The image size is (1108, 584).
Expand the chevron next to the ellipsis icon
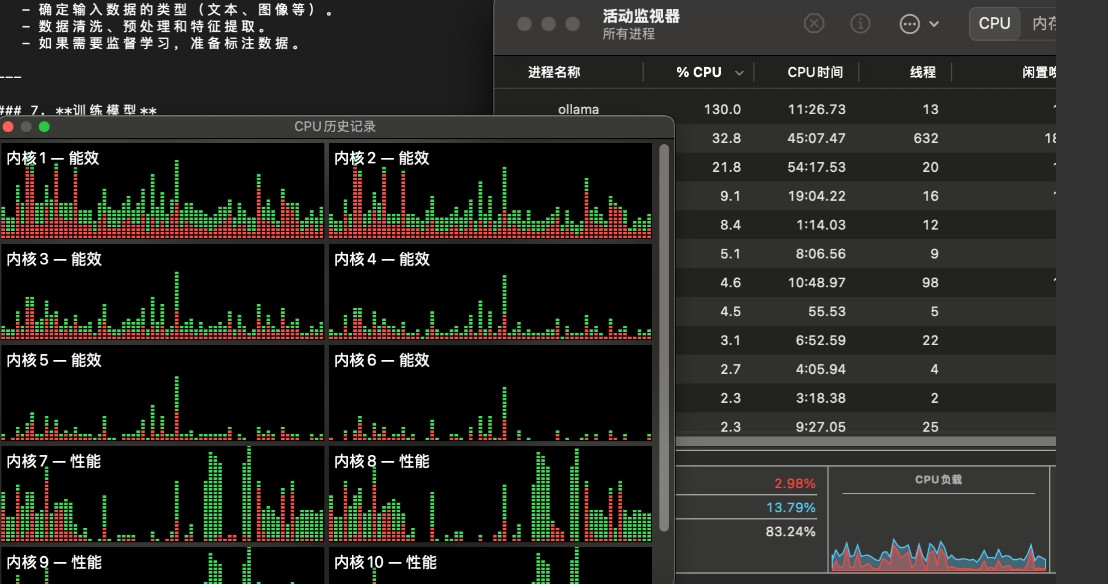934,24
